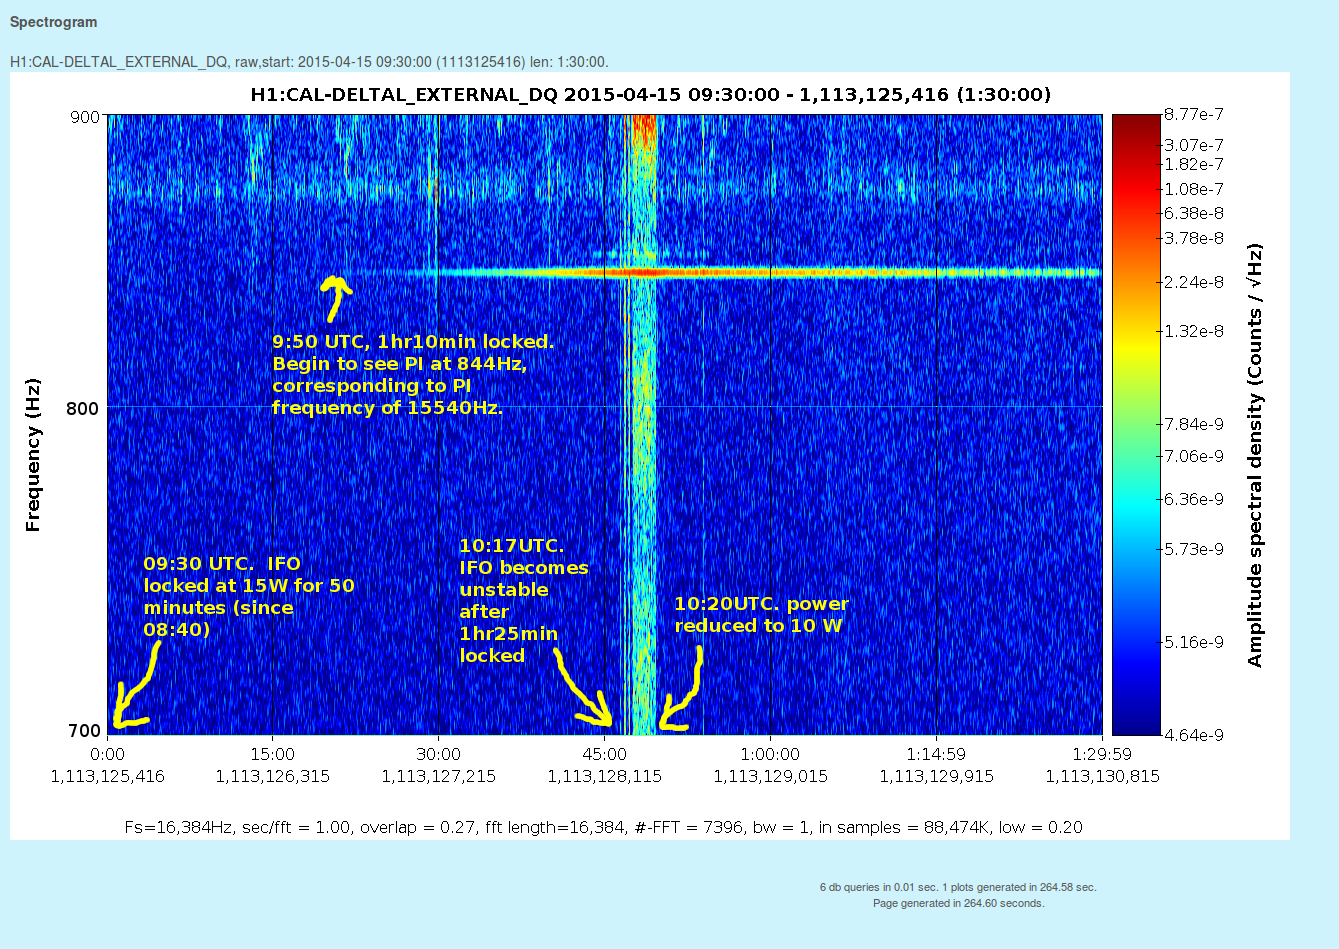Viewport: 1339px width, 949px height.
Task: Click the FFT parameters line starting with Fs=16,384Hz
Action: coord(604,827)
